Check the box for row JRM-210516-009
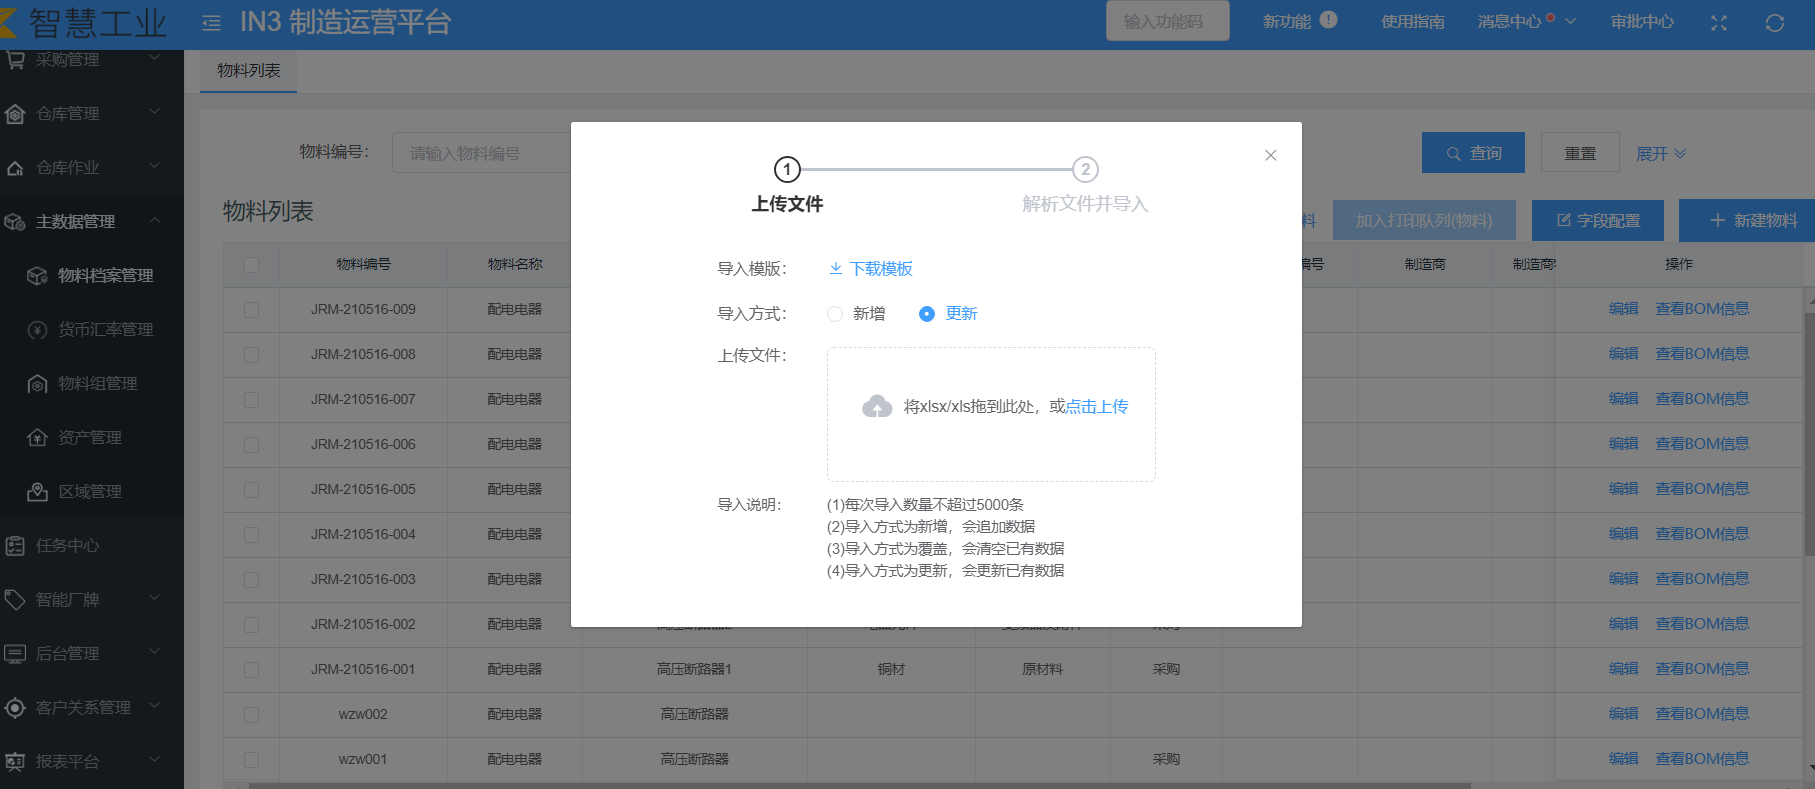Image resolution: width=1815 pixels, height=789 pixels. (251, 310)
